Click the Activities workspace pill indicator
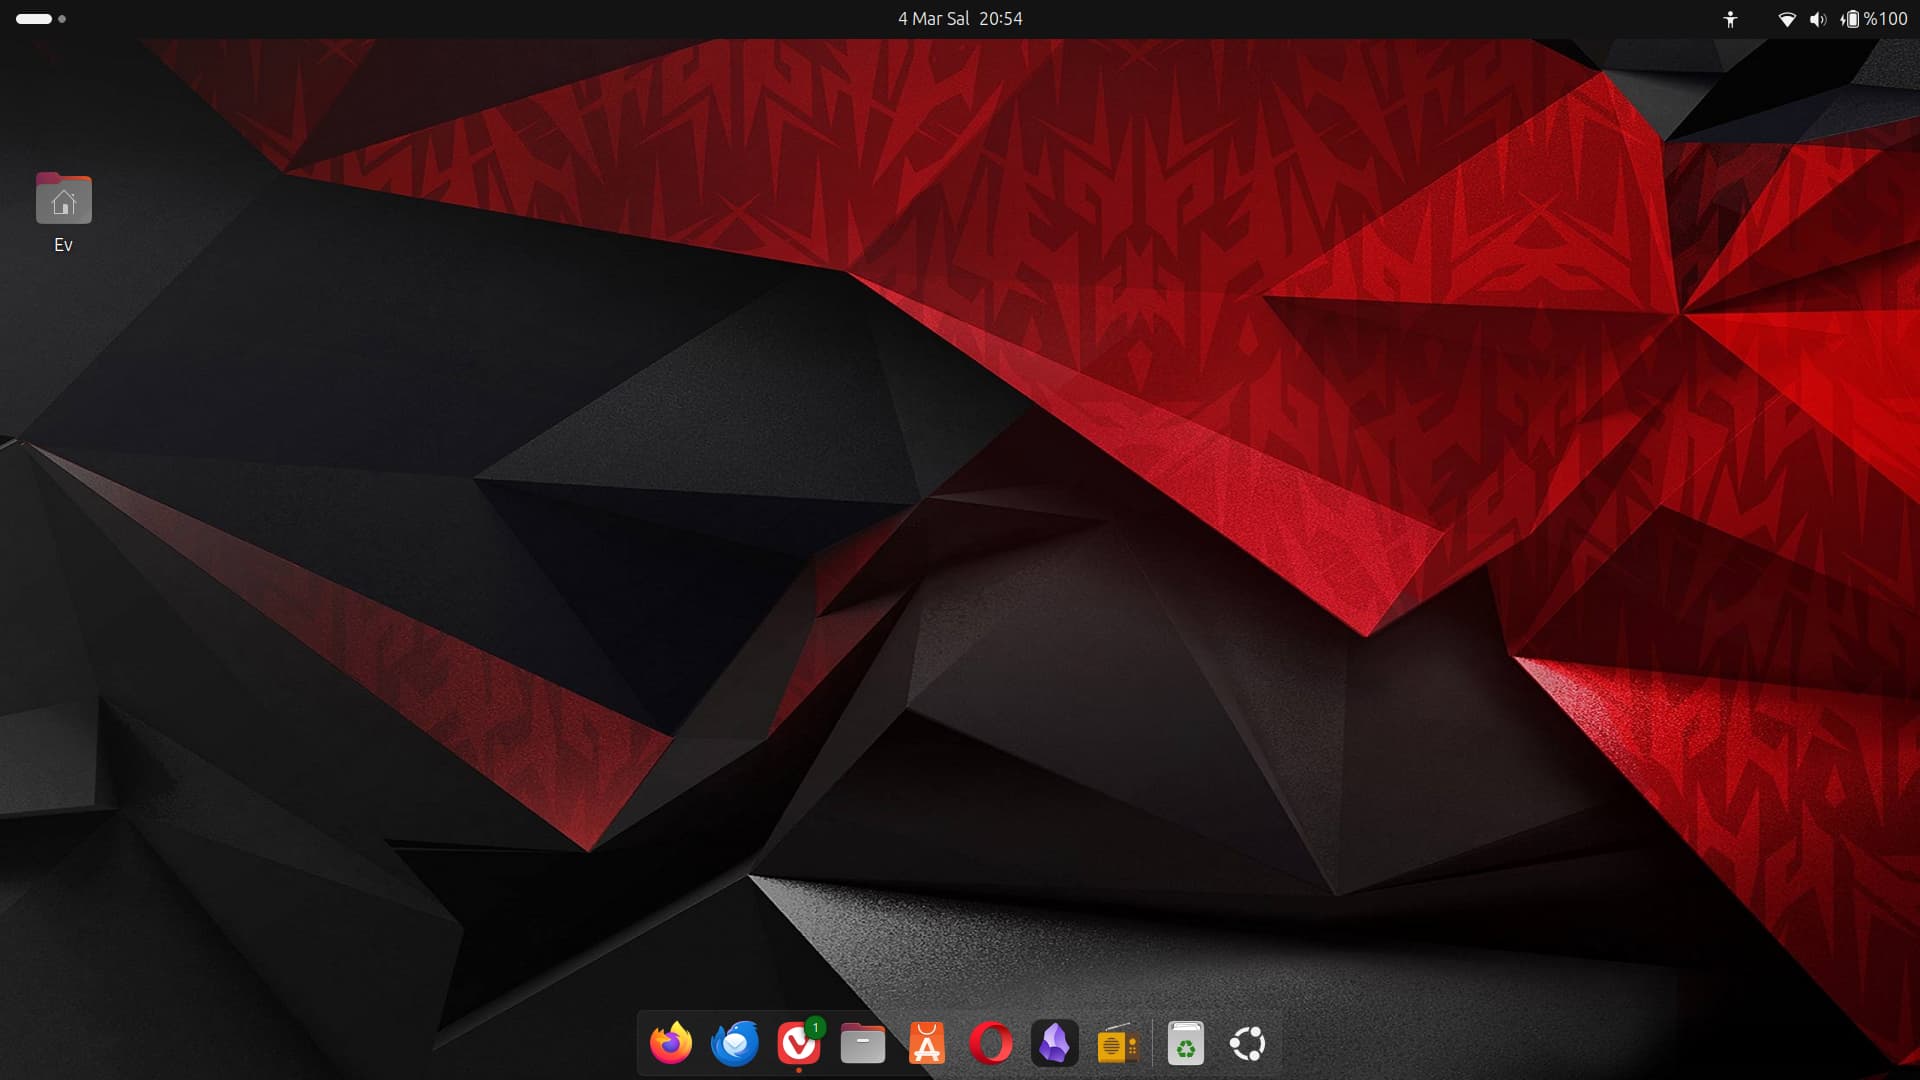The height and width of the screenshot is (1080, 1920). point(34,19)
